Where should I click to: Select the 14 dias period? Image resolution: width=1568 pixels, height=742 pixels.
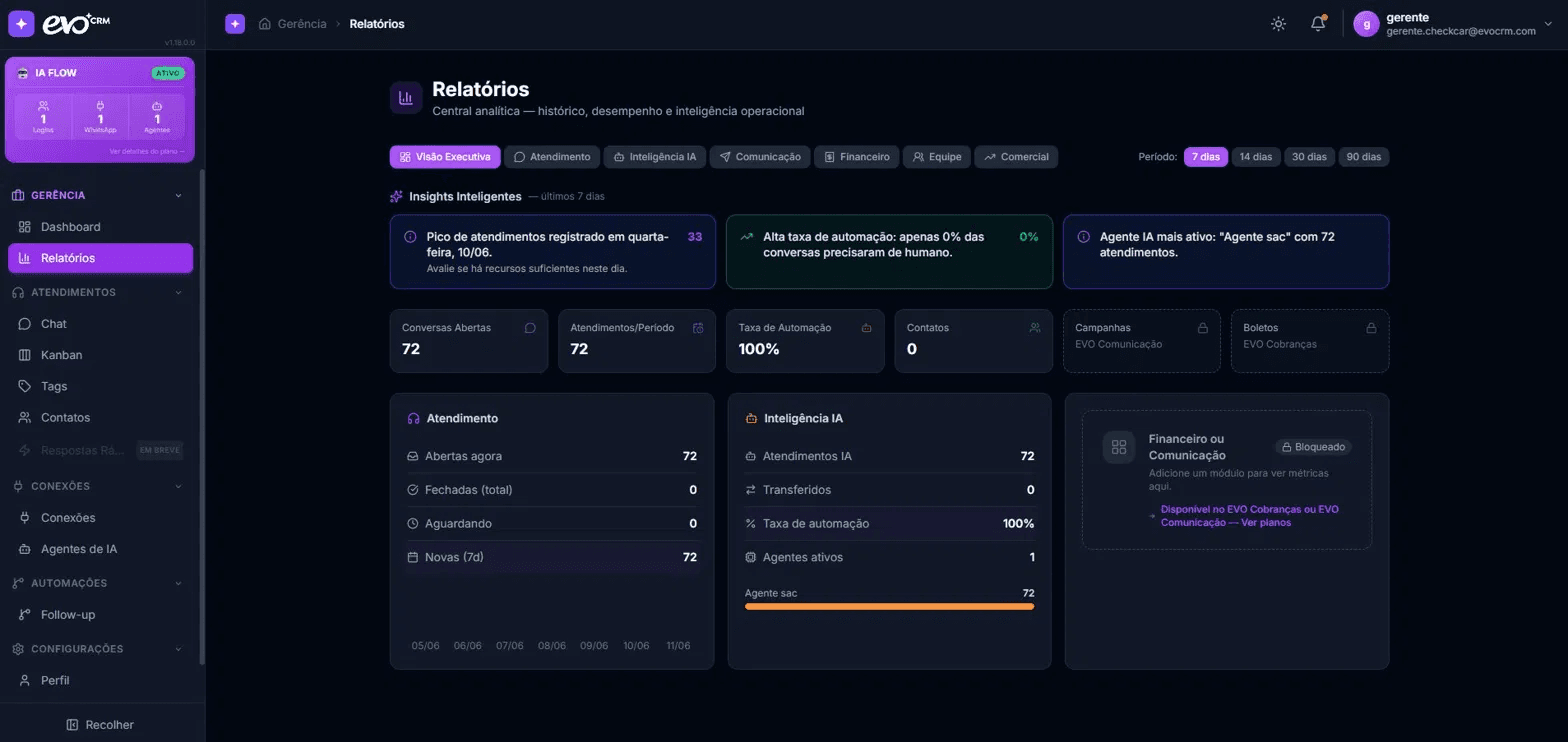[x=1256, y=157]
